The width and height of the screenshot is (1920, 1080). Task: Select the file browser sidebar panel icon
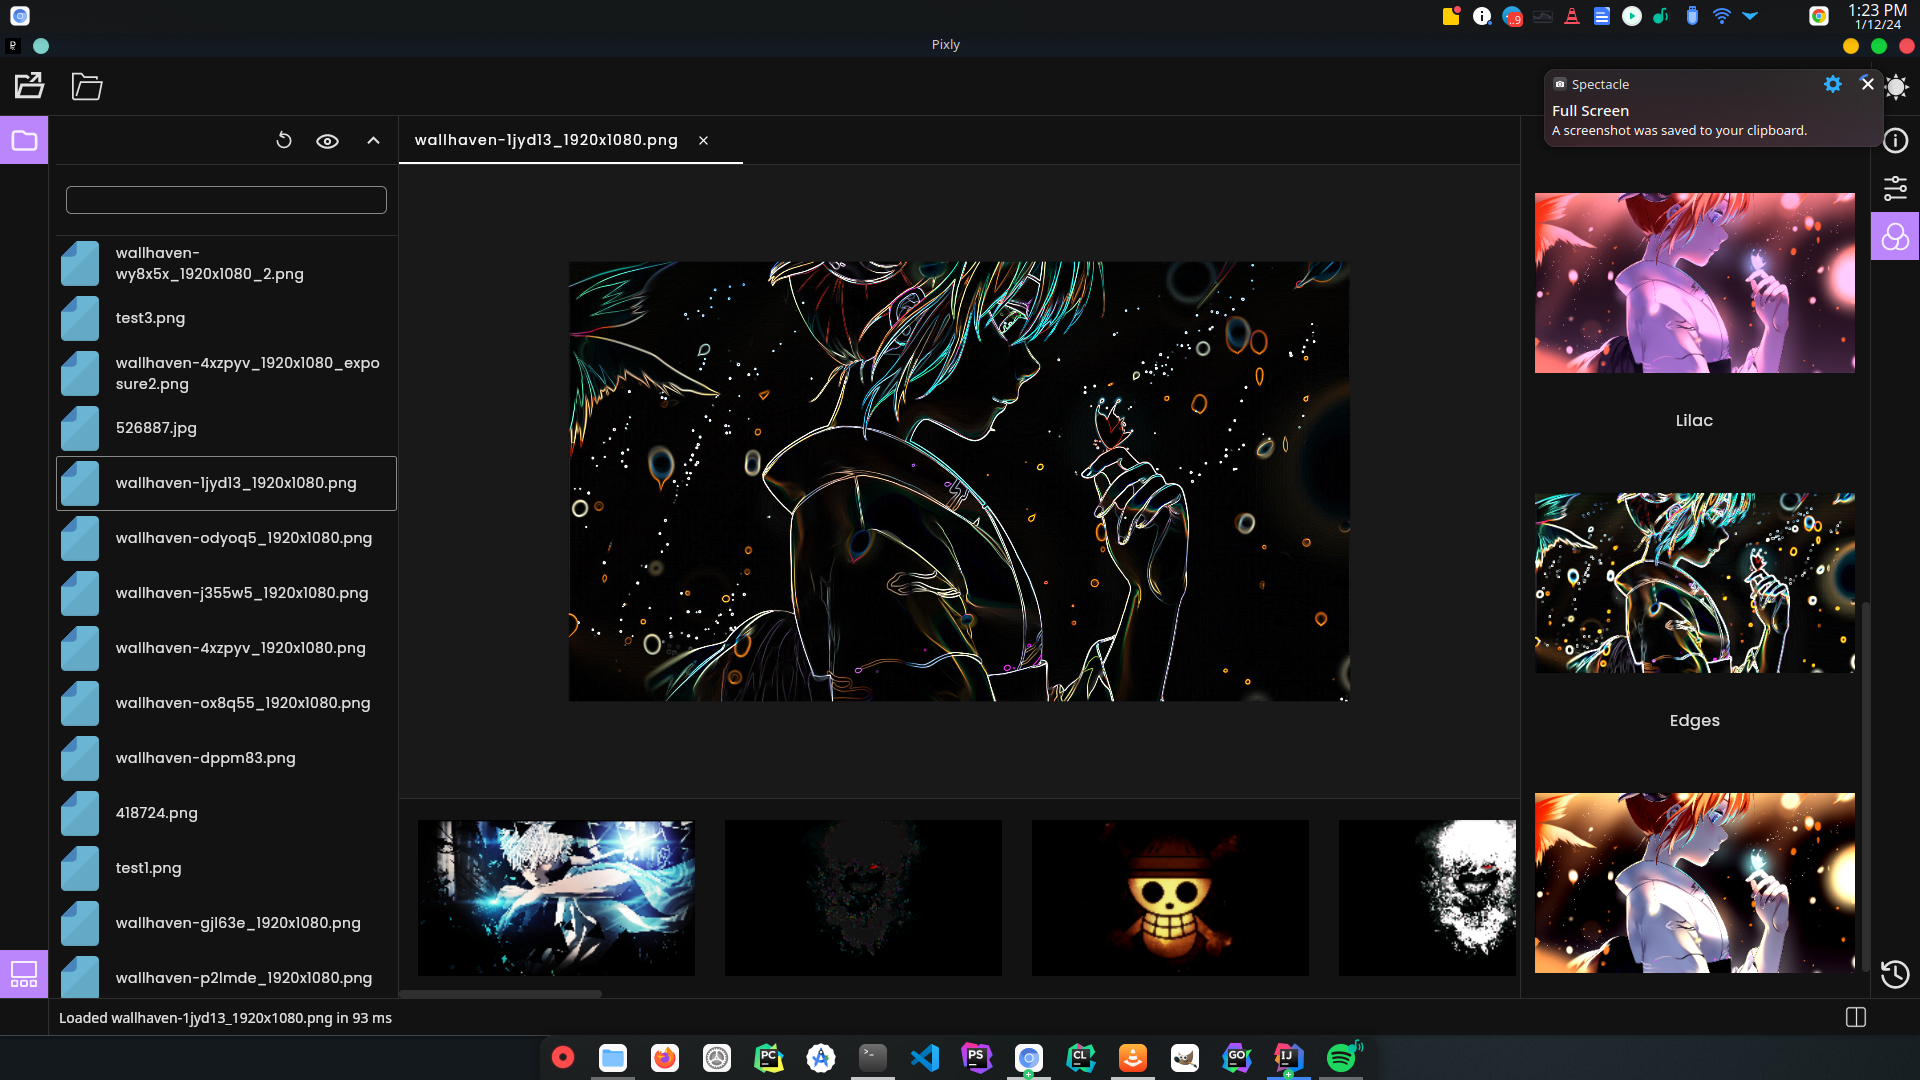coord(24,141)
